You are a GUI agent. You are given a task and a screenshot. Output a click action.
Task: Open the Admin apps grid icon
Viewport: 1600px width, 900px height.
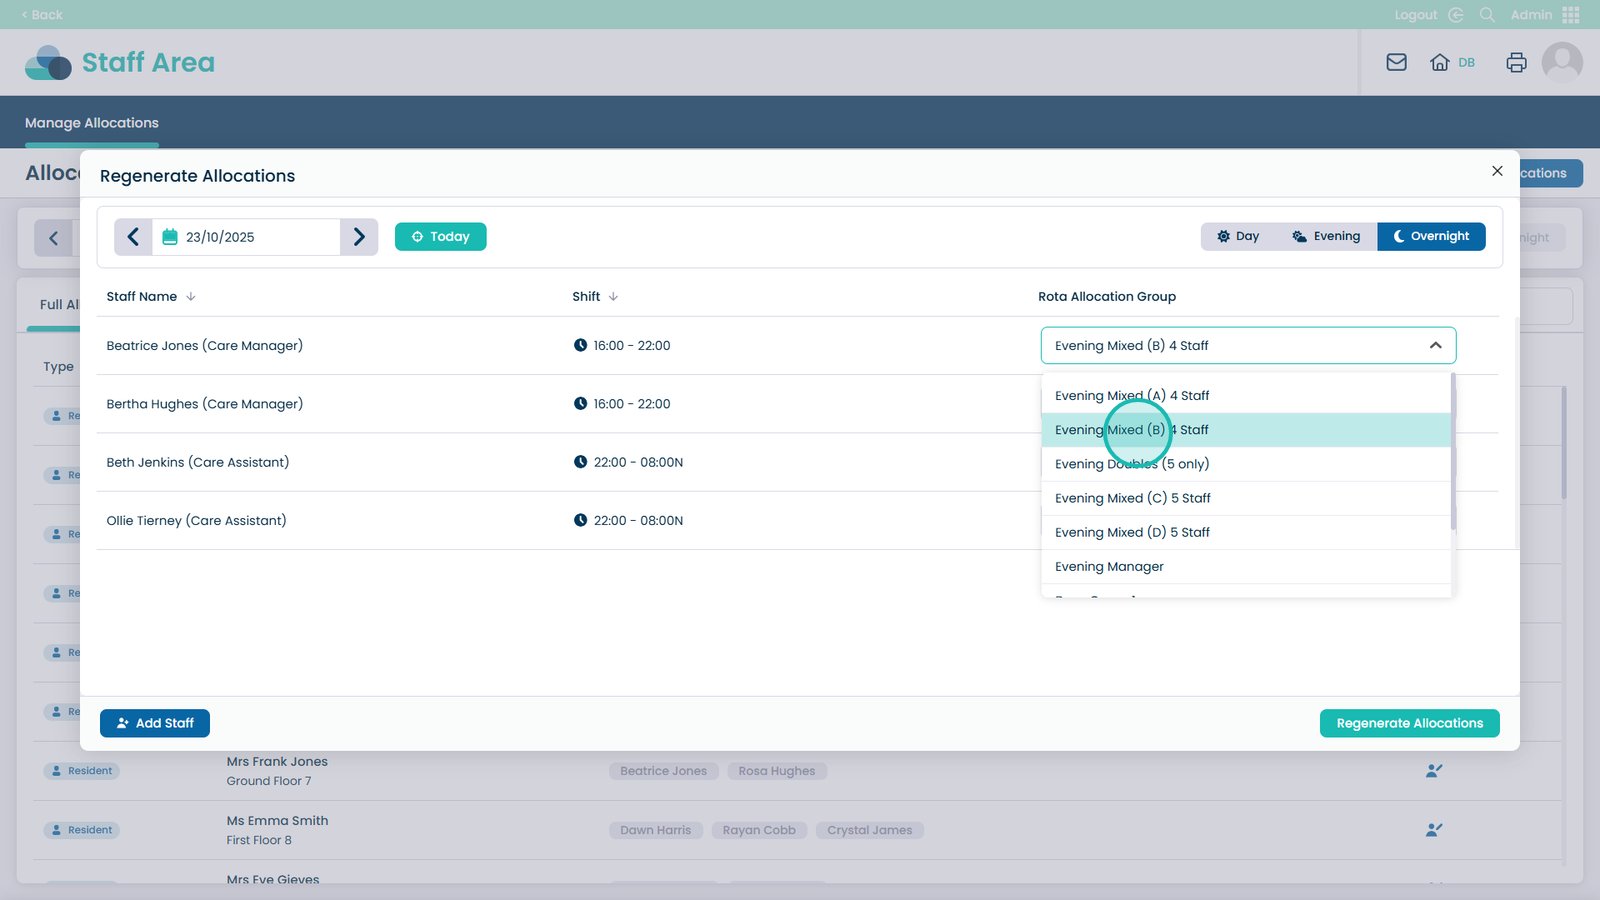point(1570,15)
